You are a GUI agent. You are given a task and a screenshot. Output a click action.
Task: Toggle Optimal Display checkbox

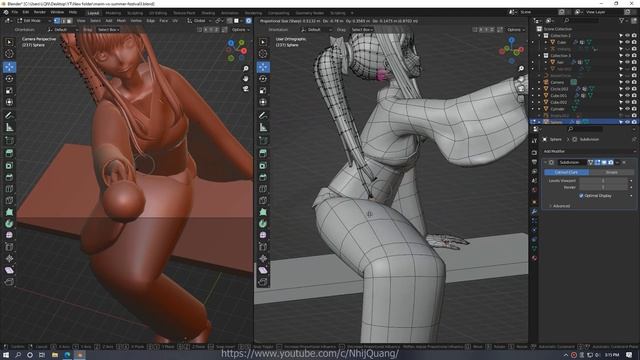581,196
